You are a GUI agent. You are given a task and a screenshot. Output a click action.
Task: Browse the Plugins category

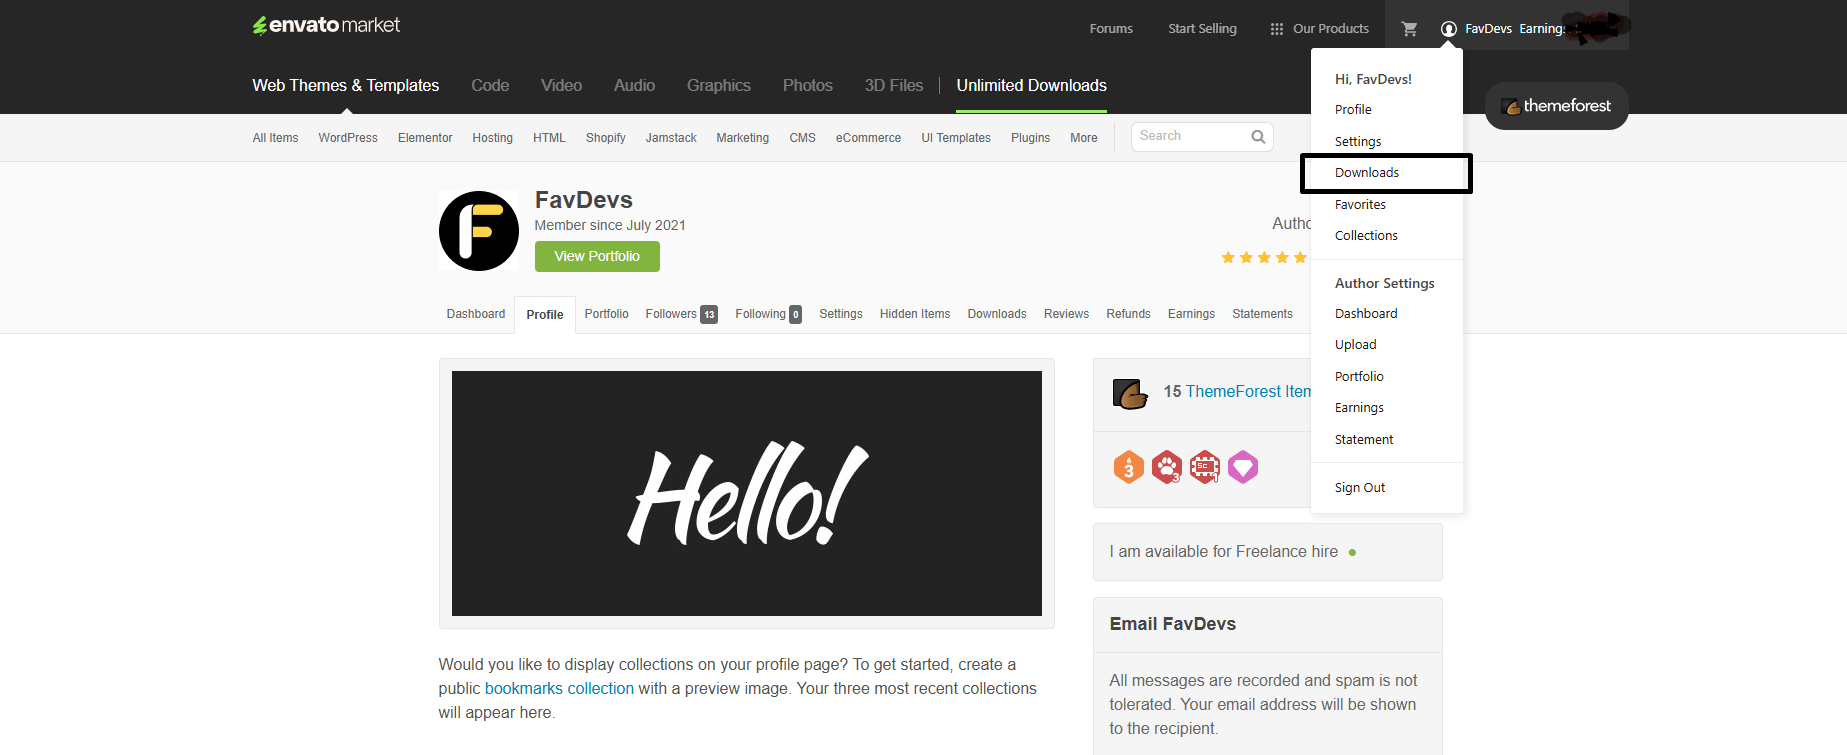tap(1030, 138)
